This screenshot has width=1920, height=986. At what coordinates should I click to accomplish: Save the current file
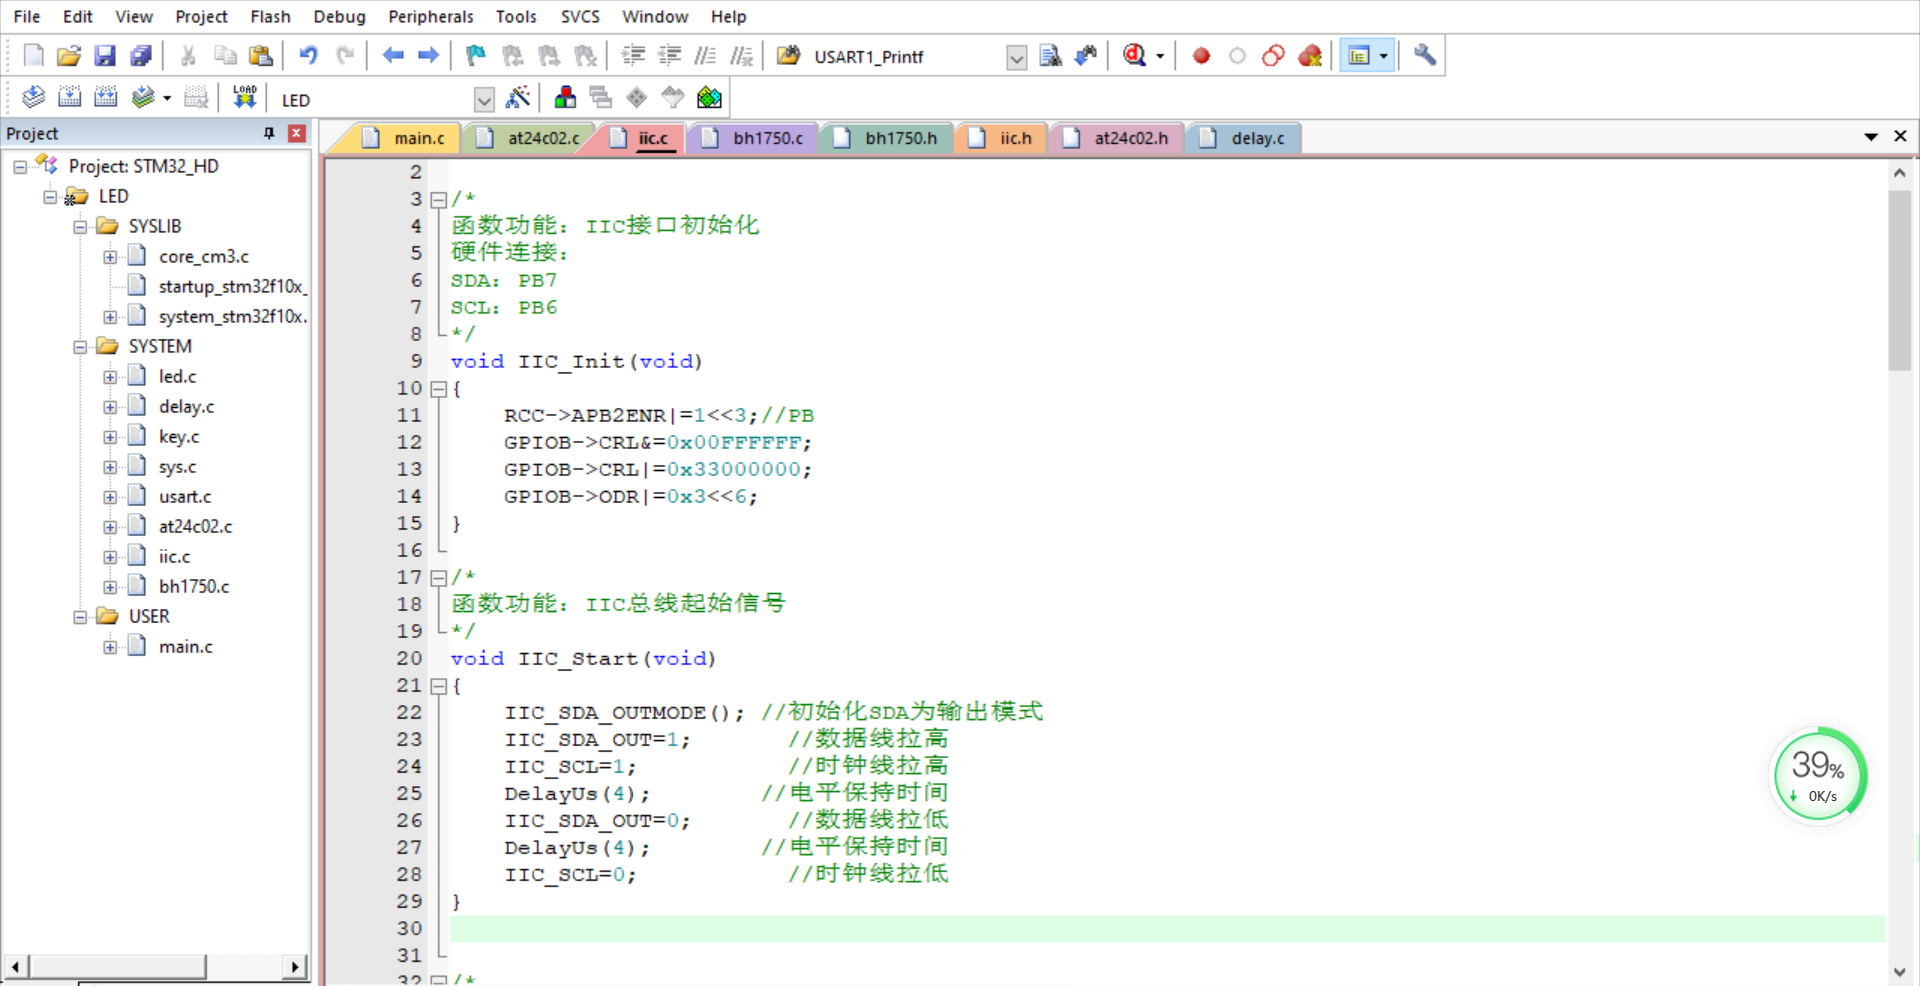point(105,56)
